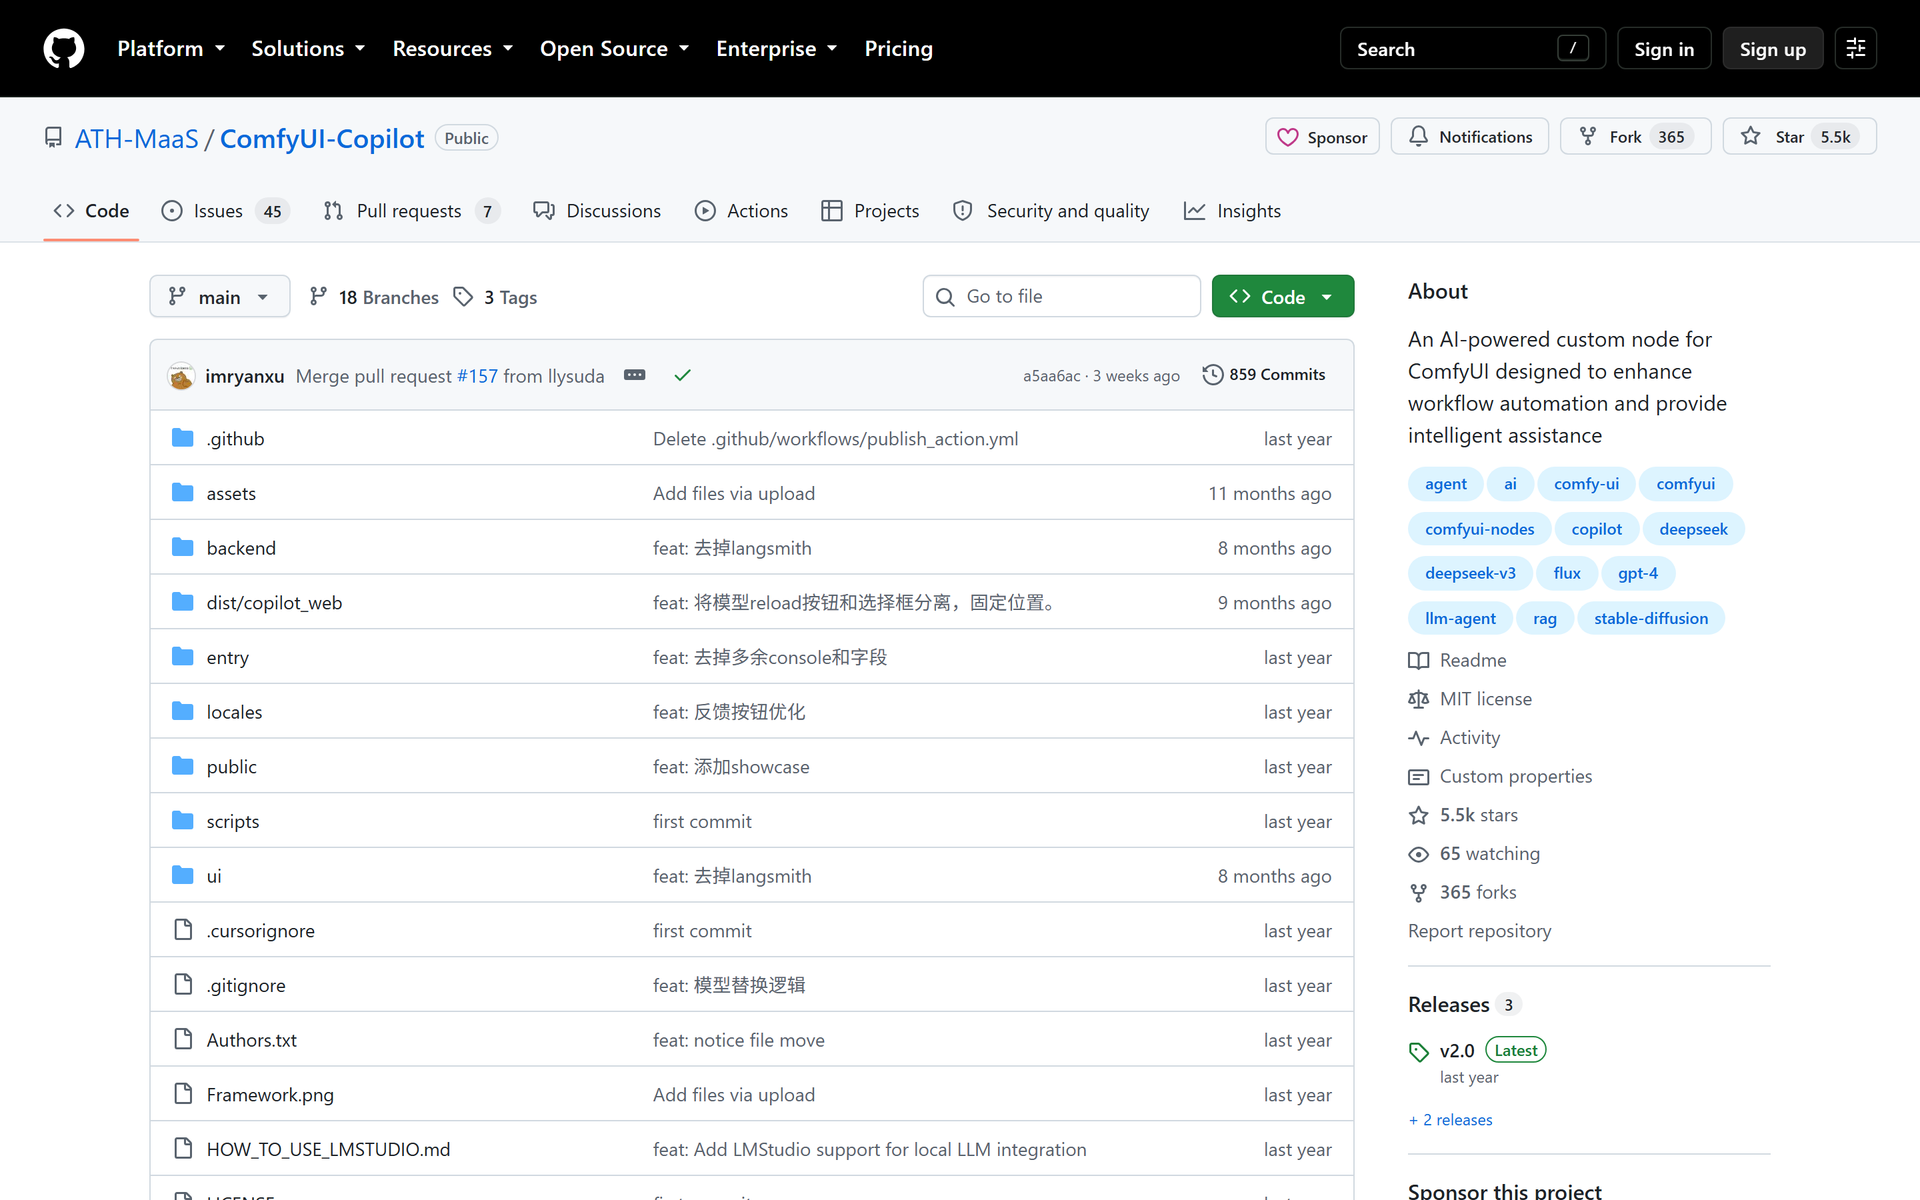This screenshot has height=1200, width=1920.
Task: Fork the ComfyUI-Copilot repository
Action: (x=1636, y=137)
